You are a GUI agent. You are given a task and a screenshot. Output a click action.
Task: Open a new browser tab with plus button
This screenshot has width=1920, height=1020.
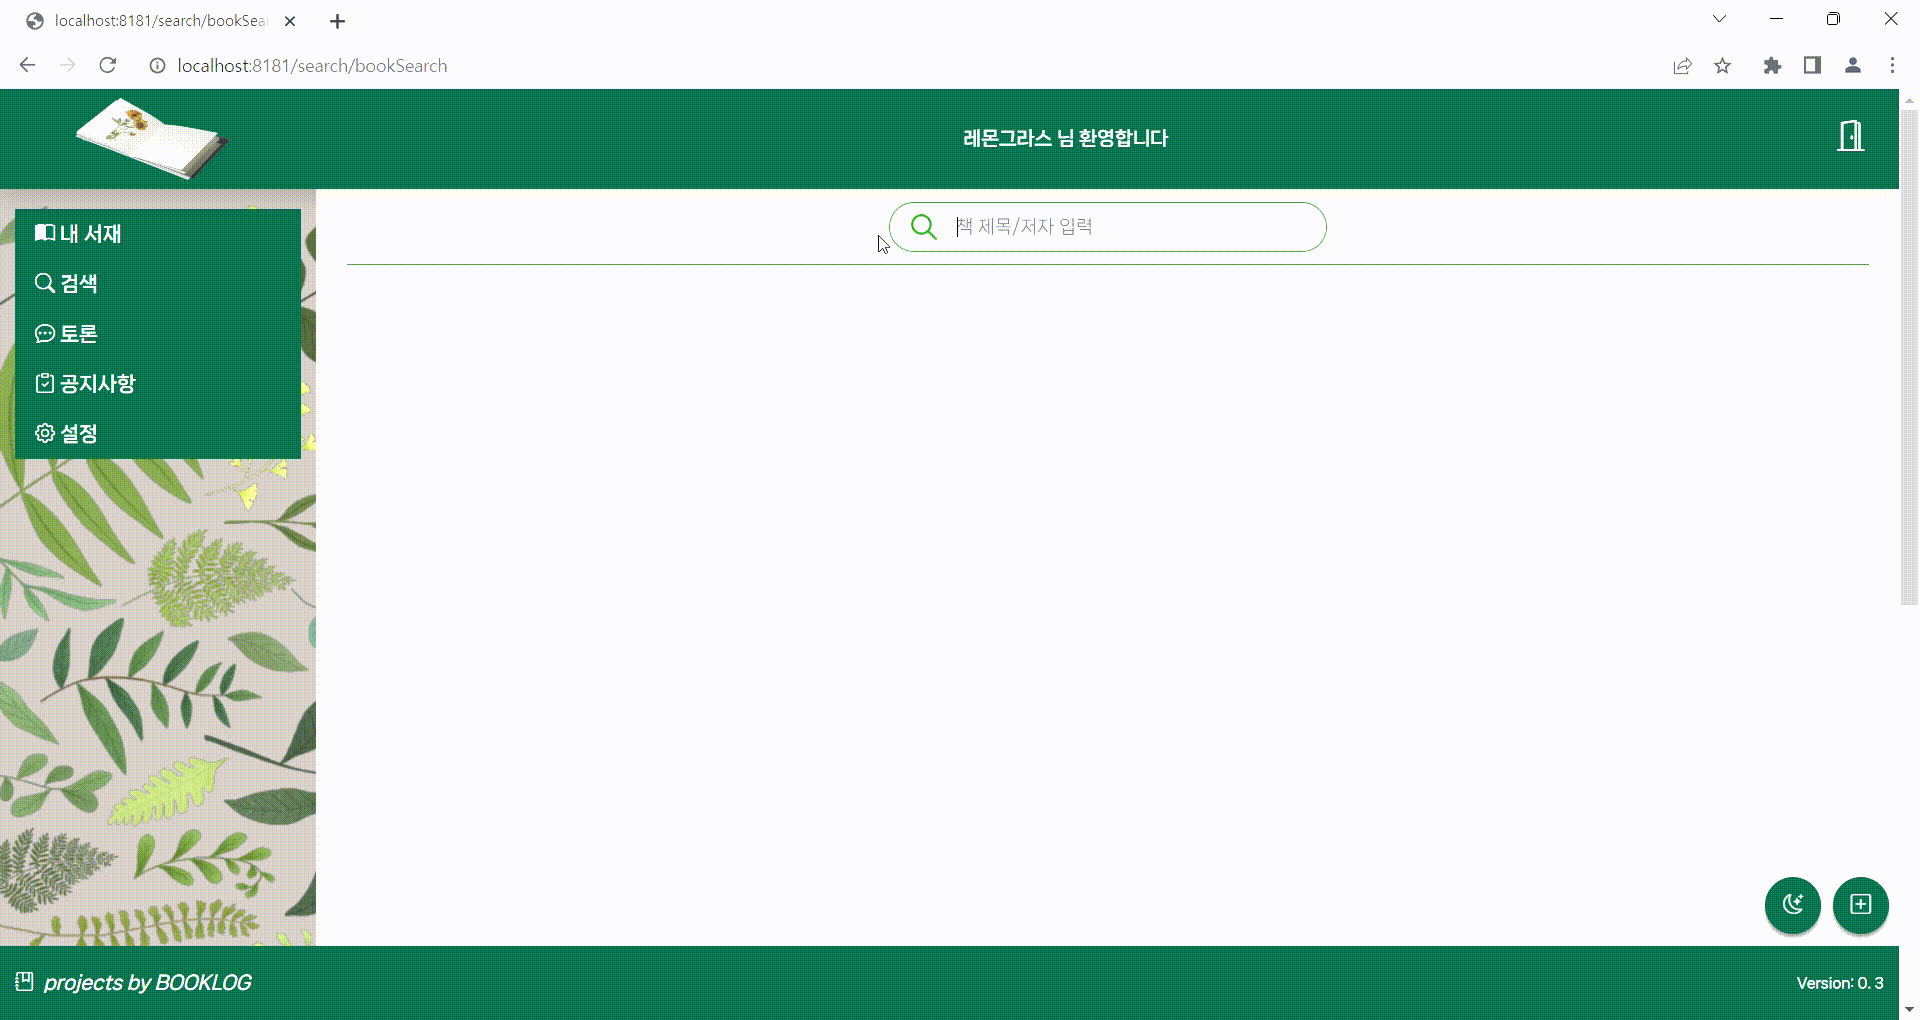(337, 20)
